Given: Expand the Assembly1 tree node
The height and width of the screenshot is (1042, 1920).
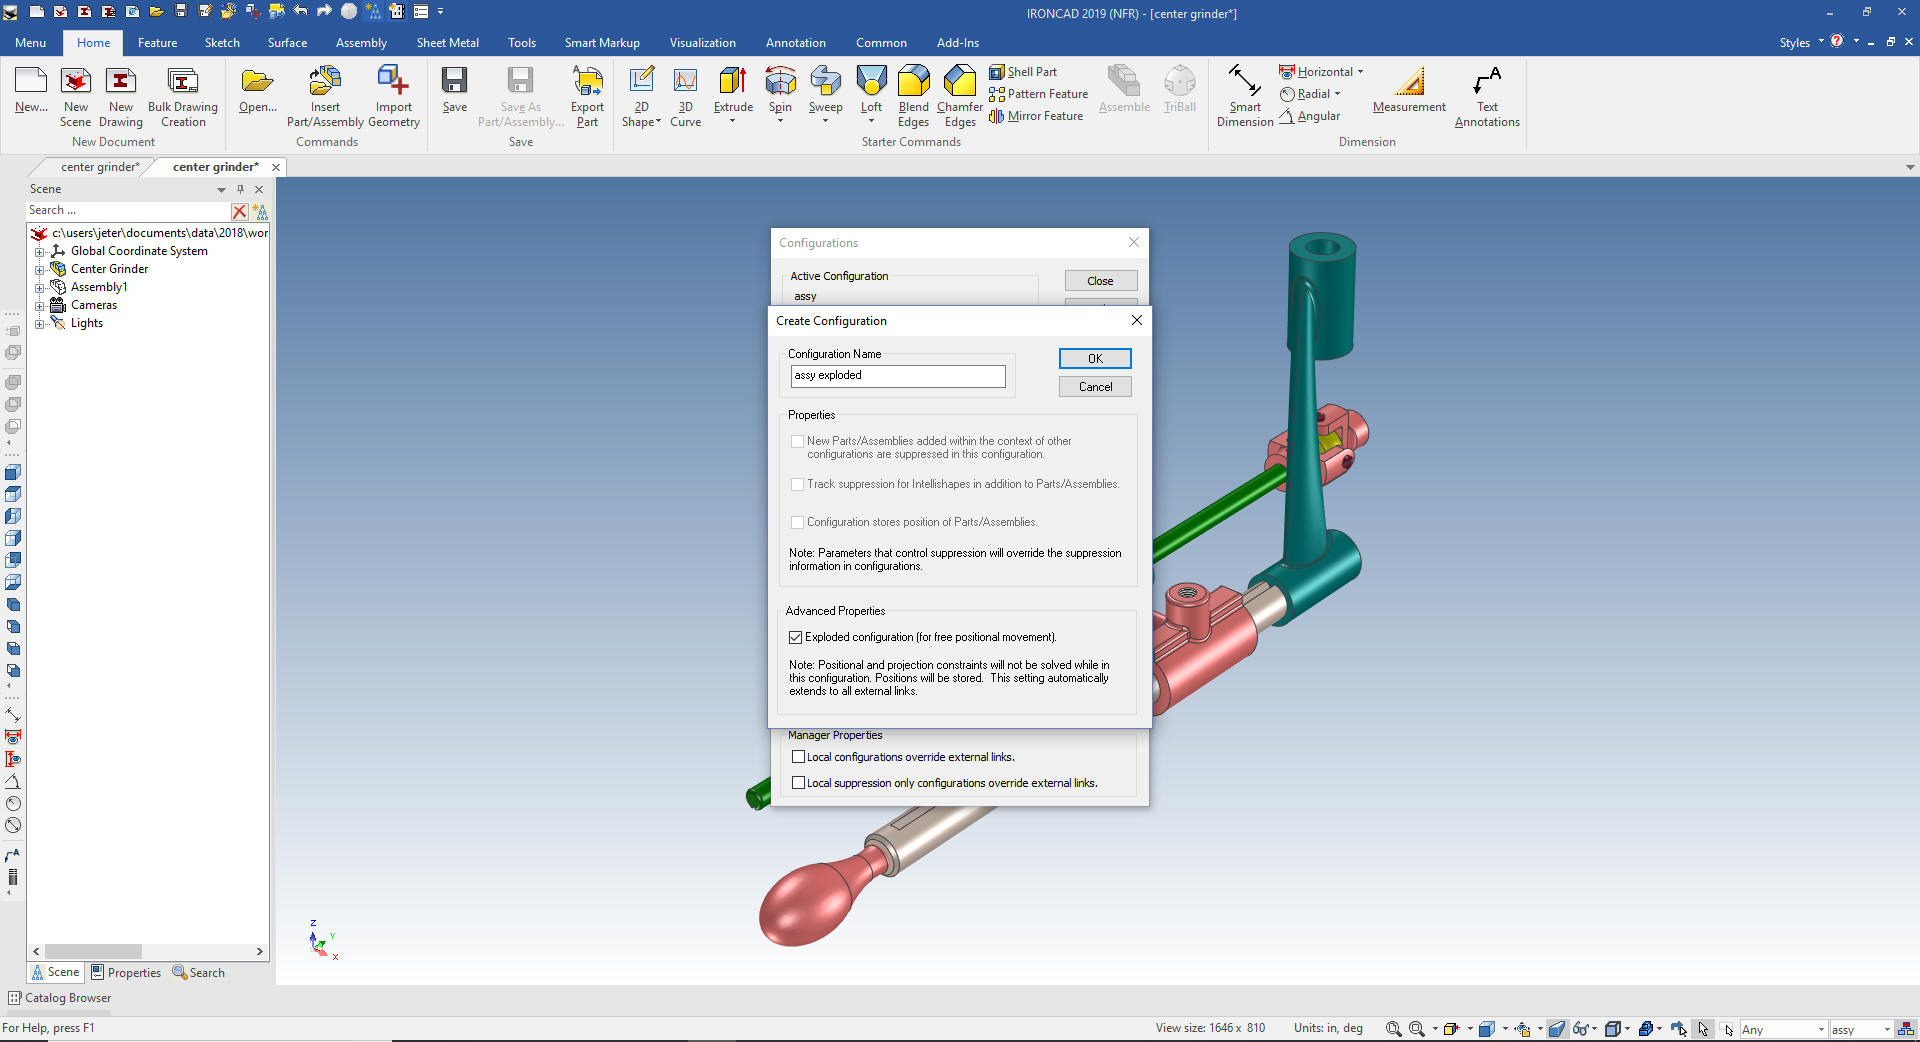Looking at the screenshot, I should point(40,288).
